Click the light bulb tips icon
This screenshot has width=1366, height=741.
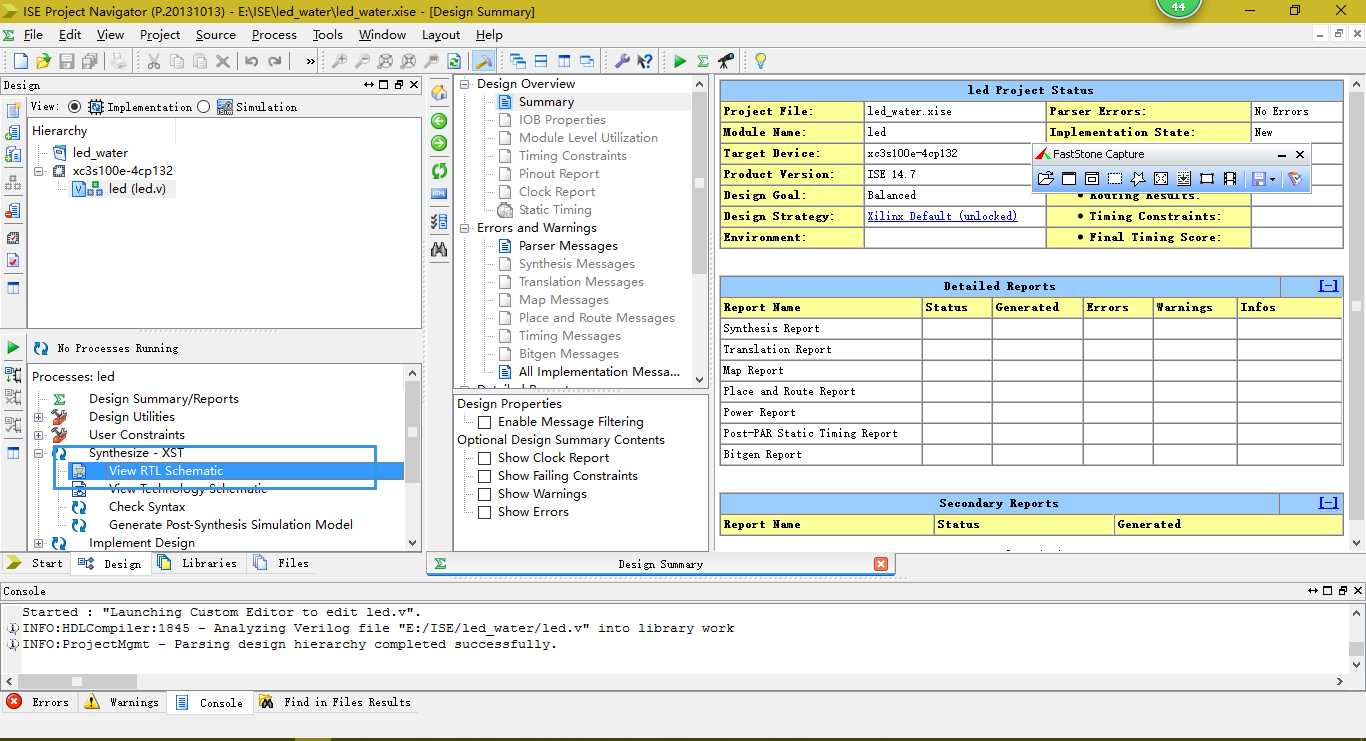pos(760,62)
